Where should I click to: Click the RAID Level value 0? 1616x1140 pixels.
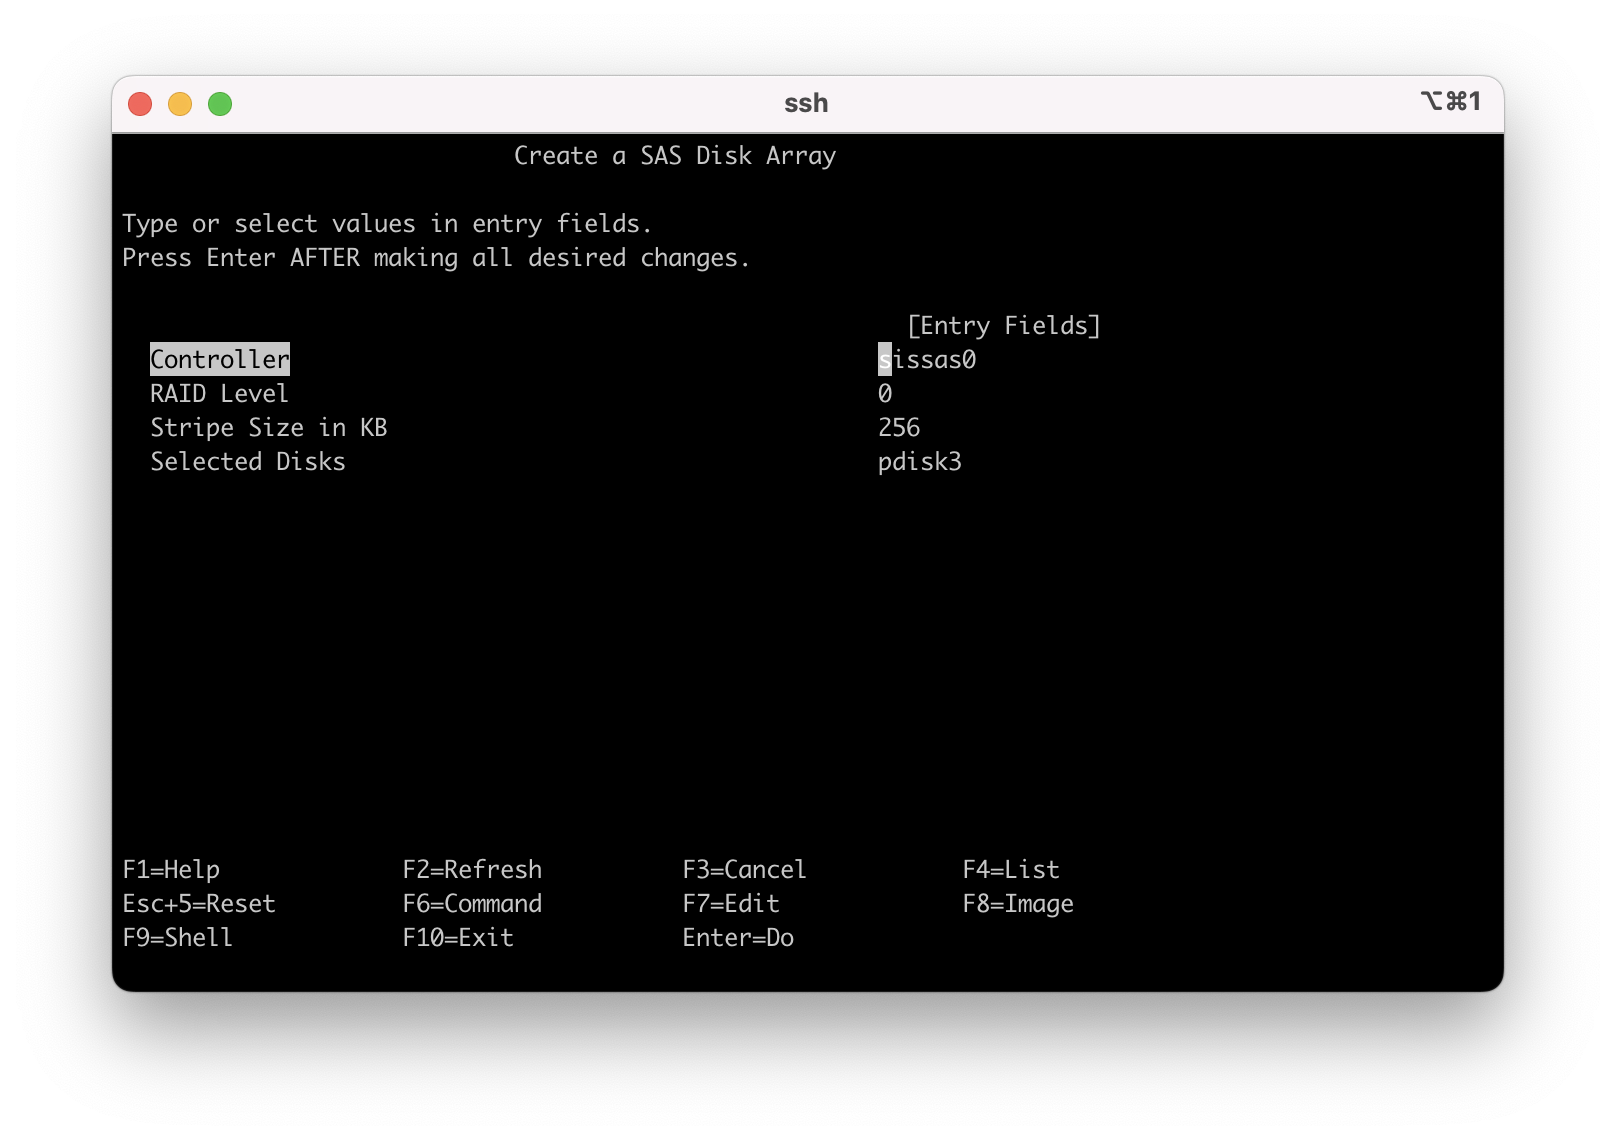coord(885,393)
